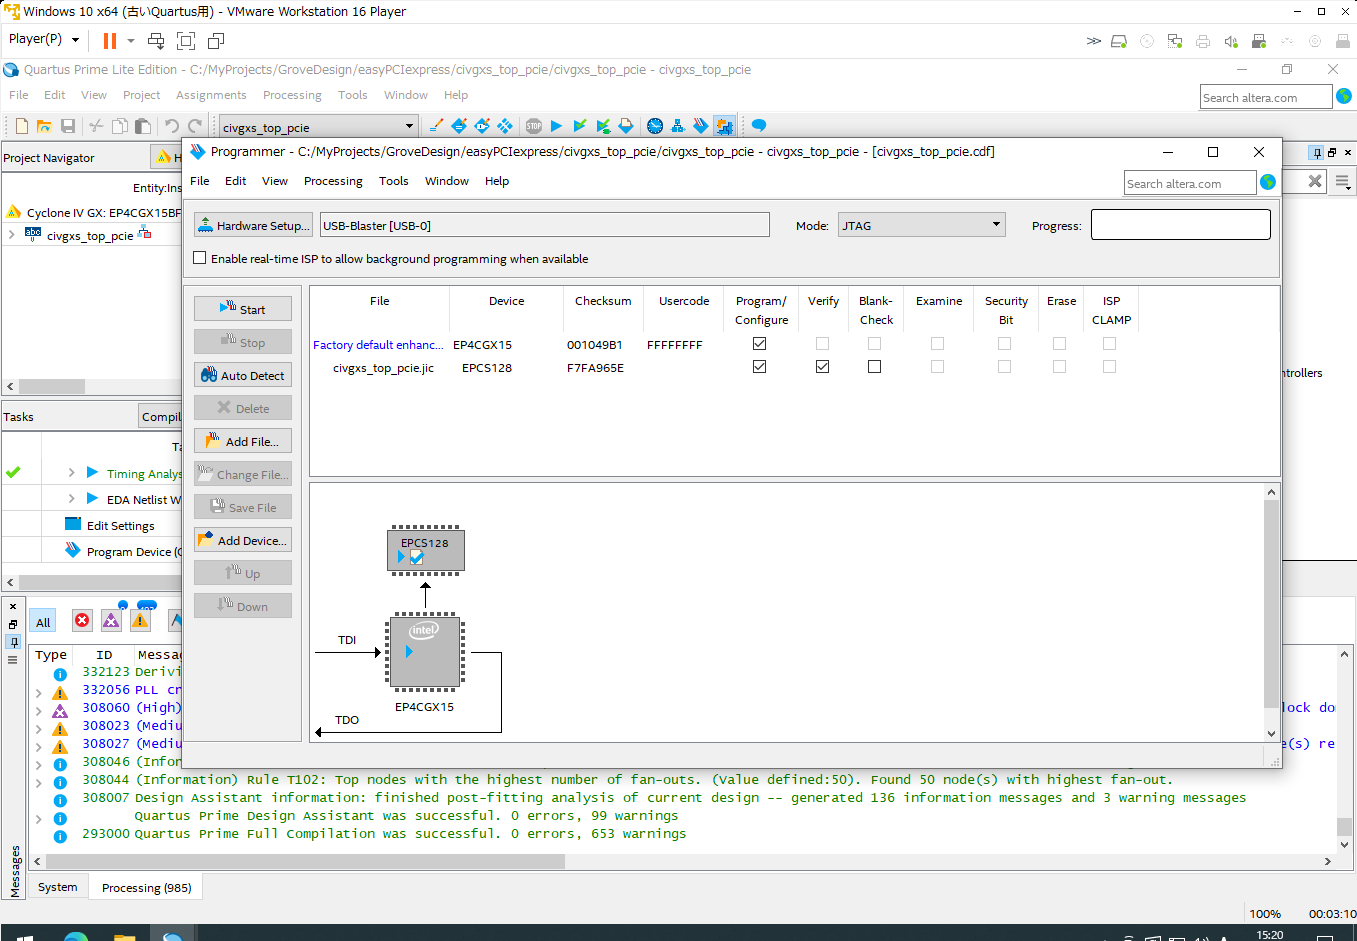Switch to the System messages tab
The image size is (1357, 941).
click(58, 887)
